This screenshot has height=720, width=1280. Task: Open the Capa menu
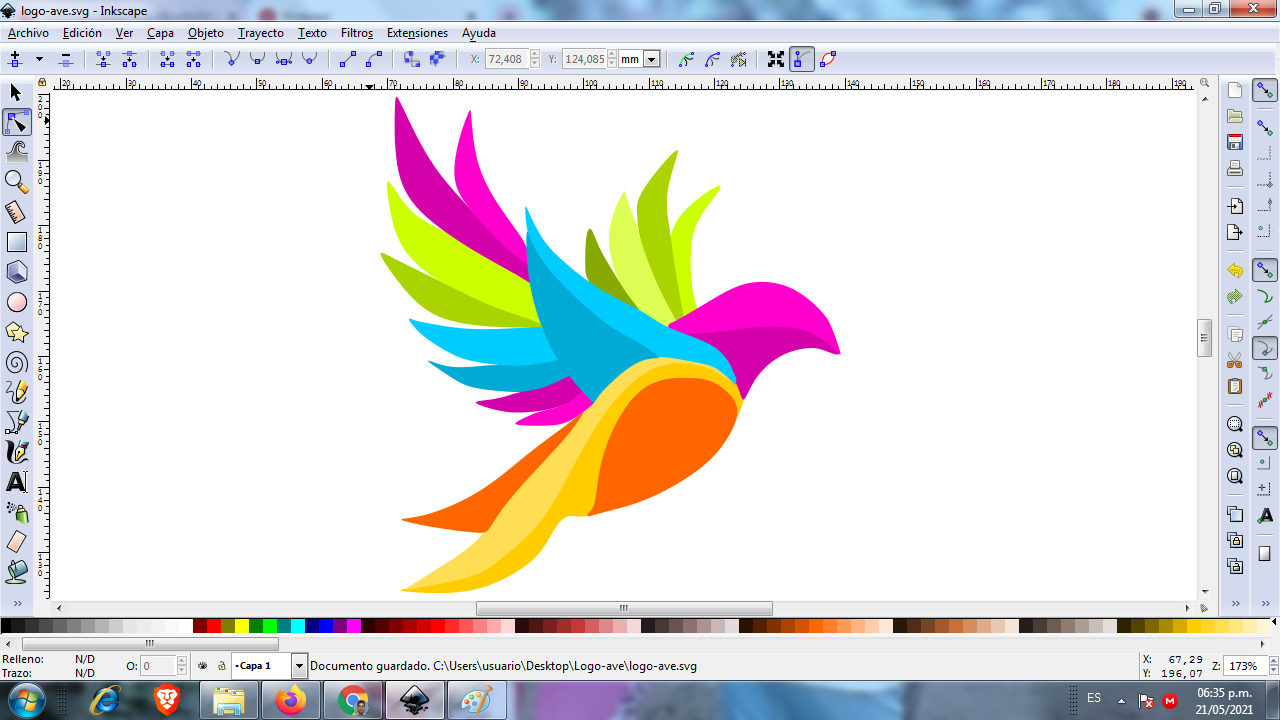[160, 33]
